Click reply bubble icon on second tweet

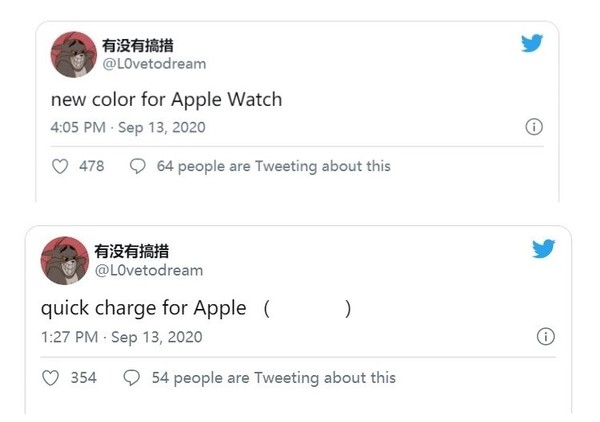pyautogui.click(x=131, y=378)
